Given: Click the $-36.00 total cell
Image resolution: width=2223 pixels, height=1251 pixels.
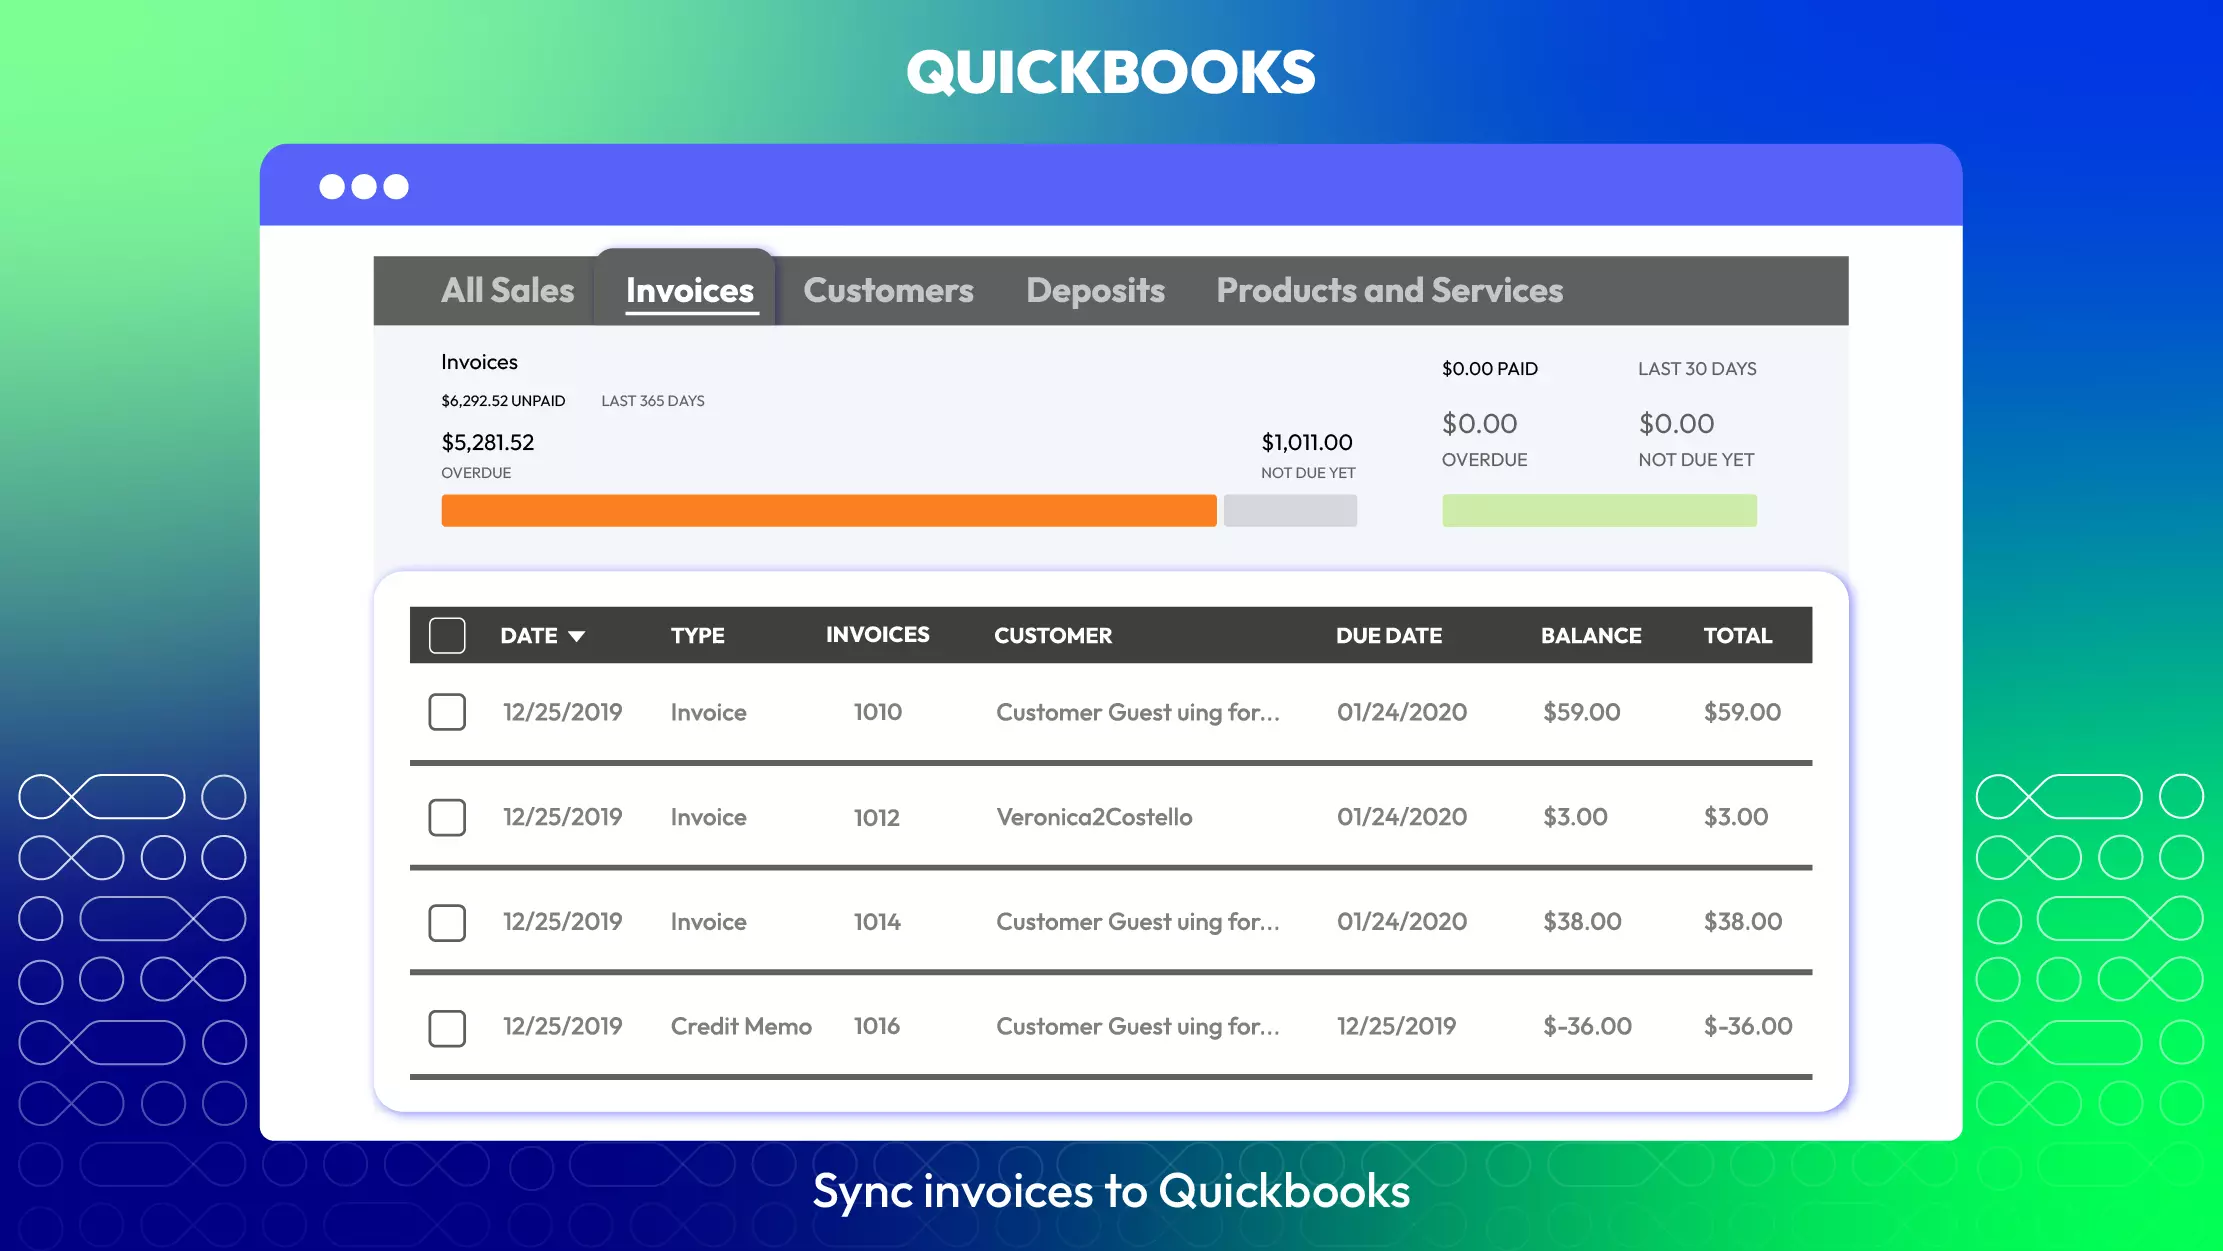Looking at the screenshot, I should [1748, 1026].
